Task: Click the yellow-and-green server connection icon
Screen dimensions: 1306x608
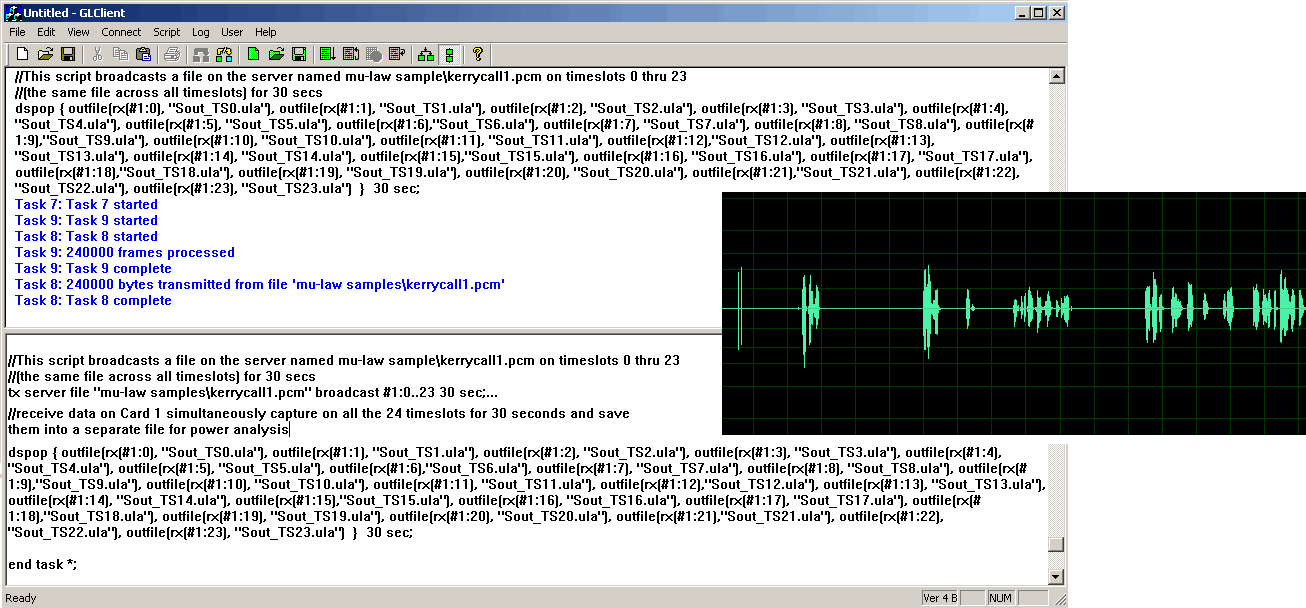Action: [x=224, y=53]
